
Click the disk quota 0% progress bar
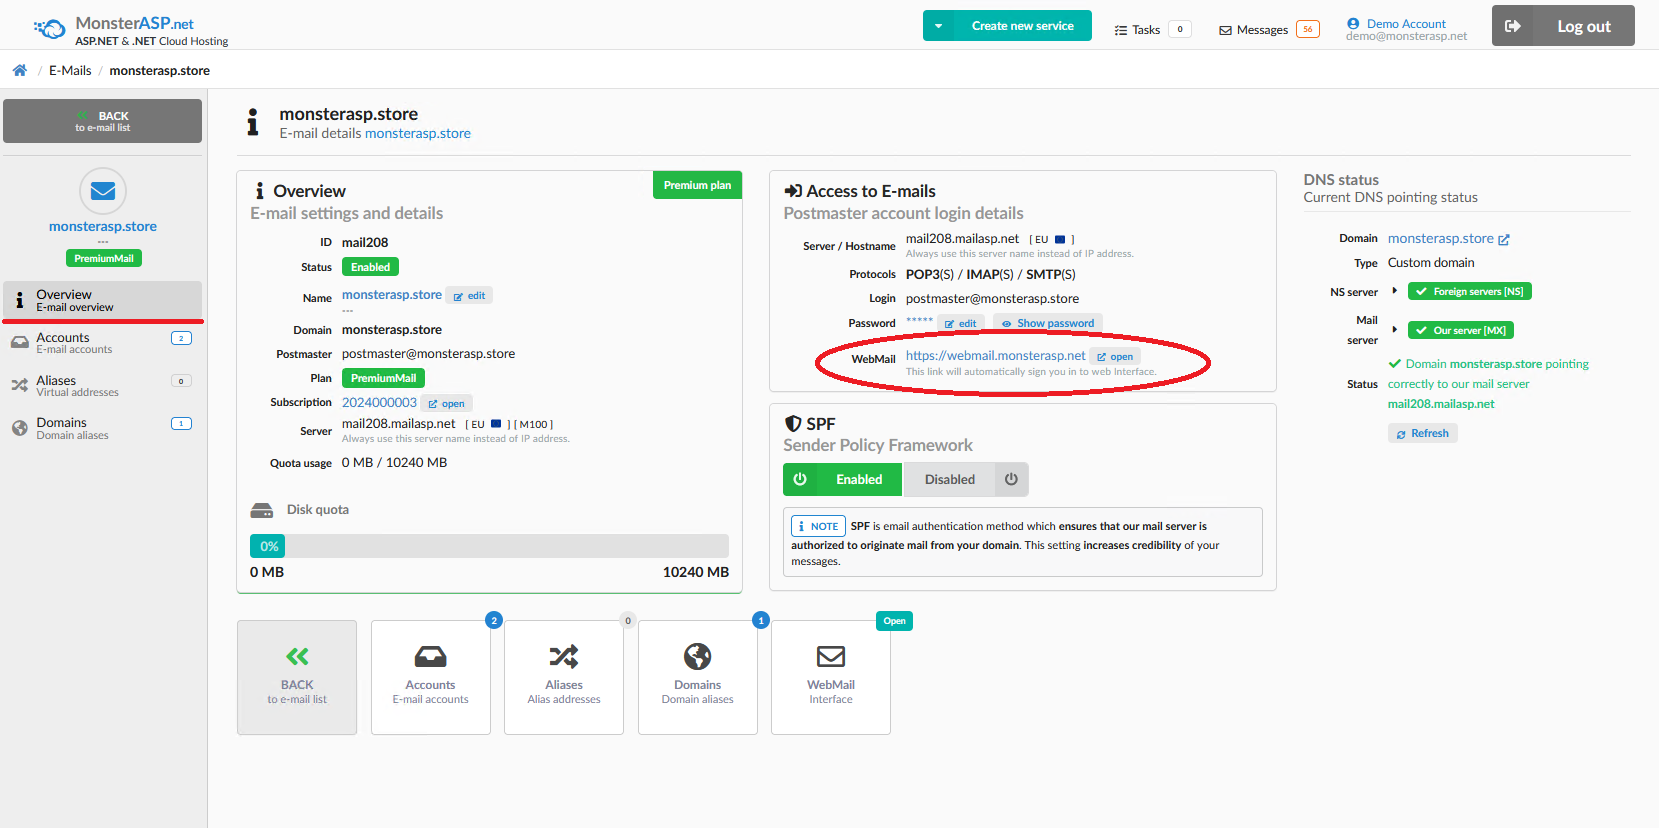(489, 546)
